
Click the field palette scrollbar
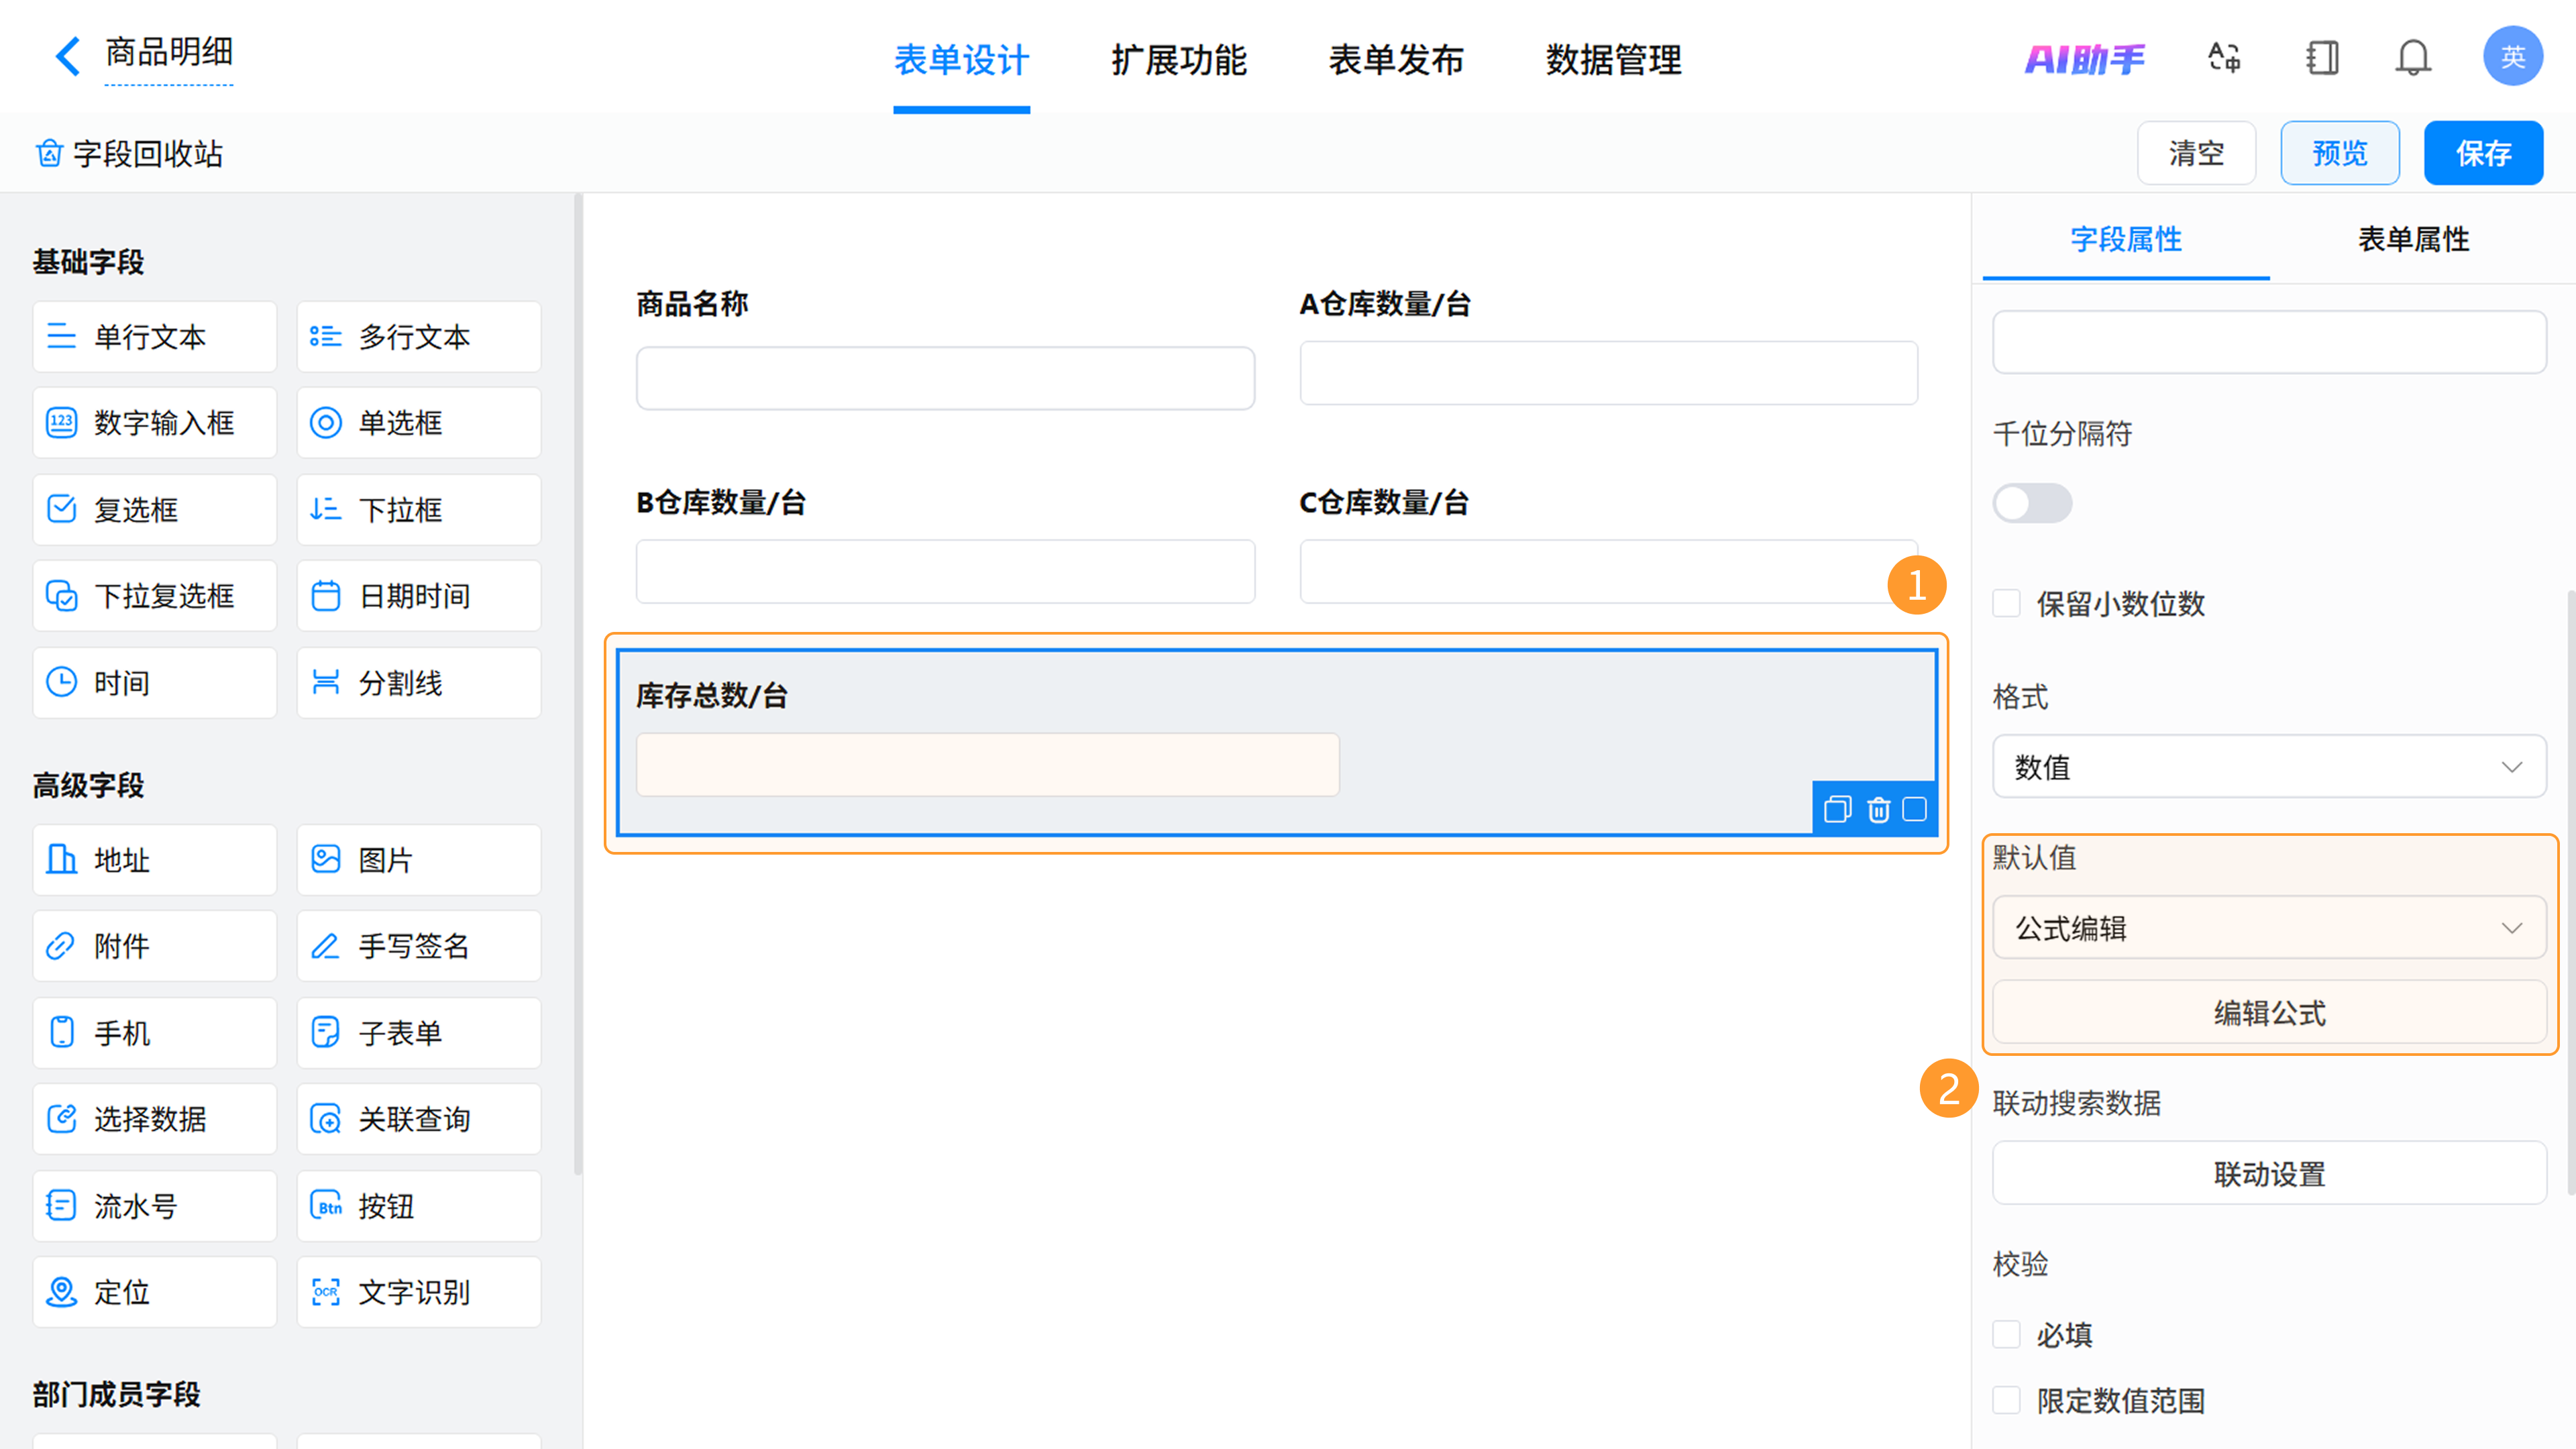coord(578,685)
